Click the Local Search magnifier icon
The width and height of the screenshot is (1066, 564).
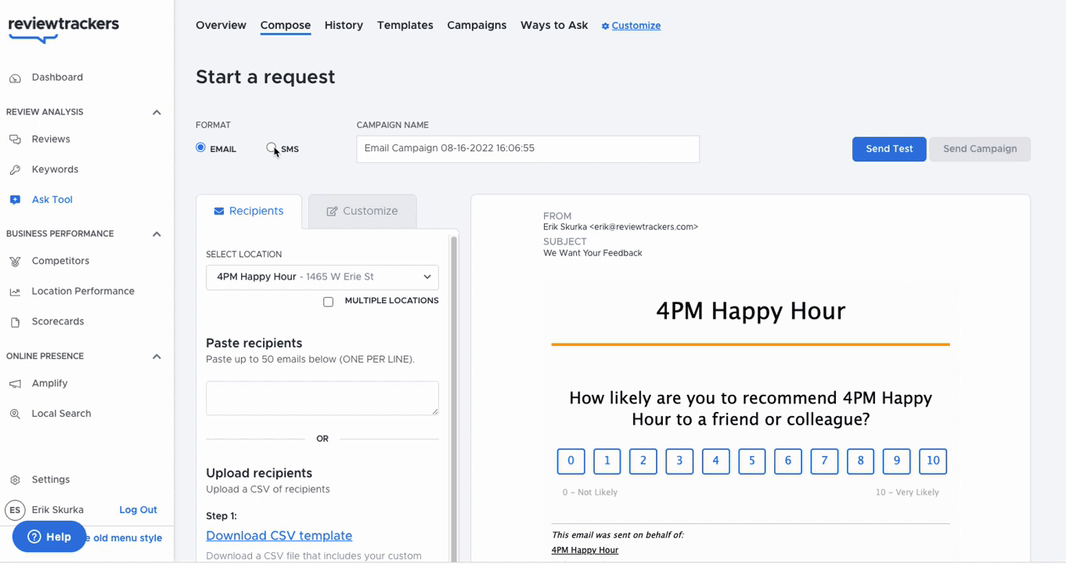(x=15, y=414)
